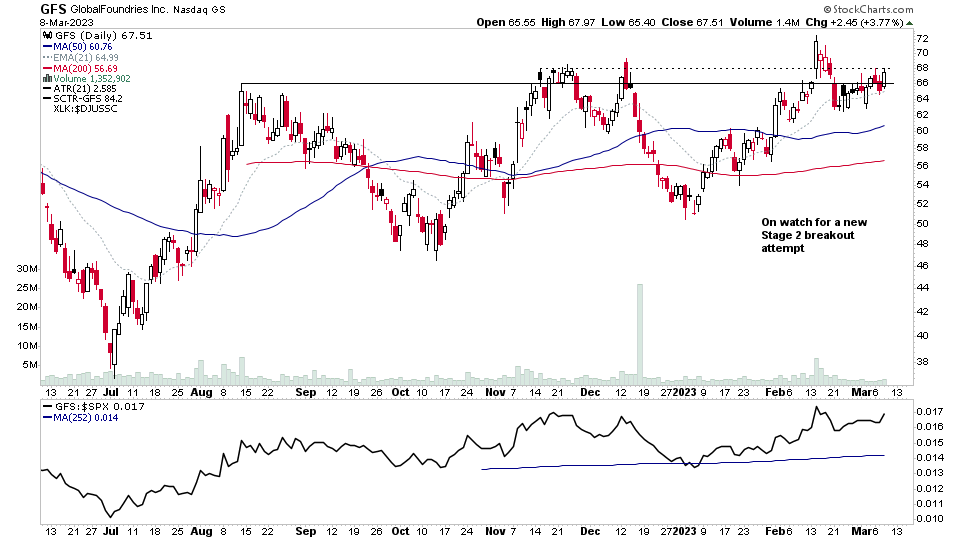Click the MA(252) 0.014 legend entry

(x=86, y=418)
